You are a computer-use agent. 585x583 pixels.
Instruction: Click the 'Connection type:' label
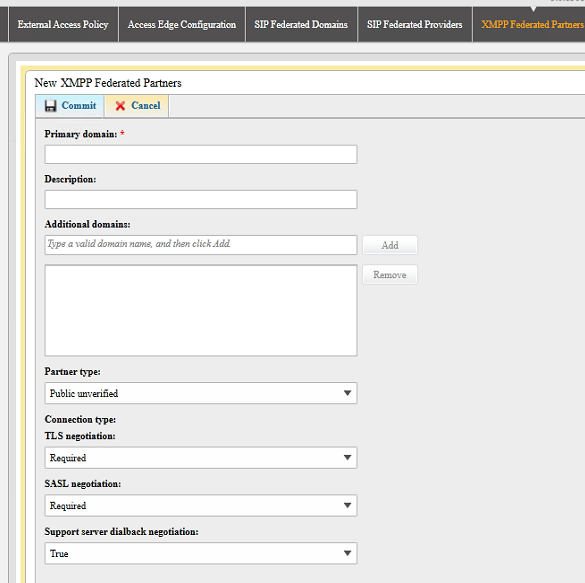pos(80,420)
